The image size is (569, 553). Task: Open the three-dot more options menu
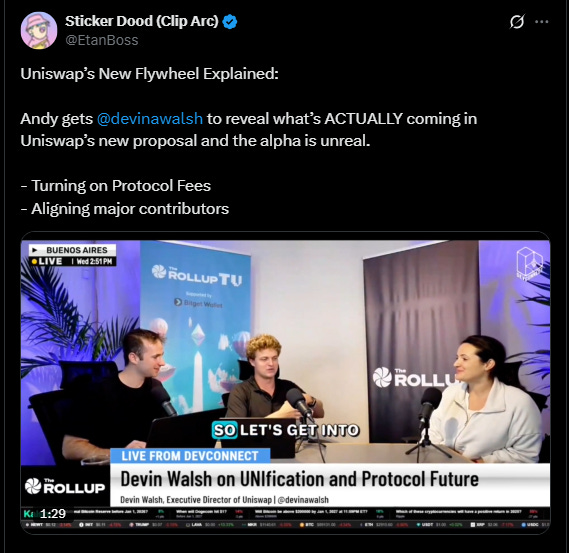[x=542, y=22]
